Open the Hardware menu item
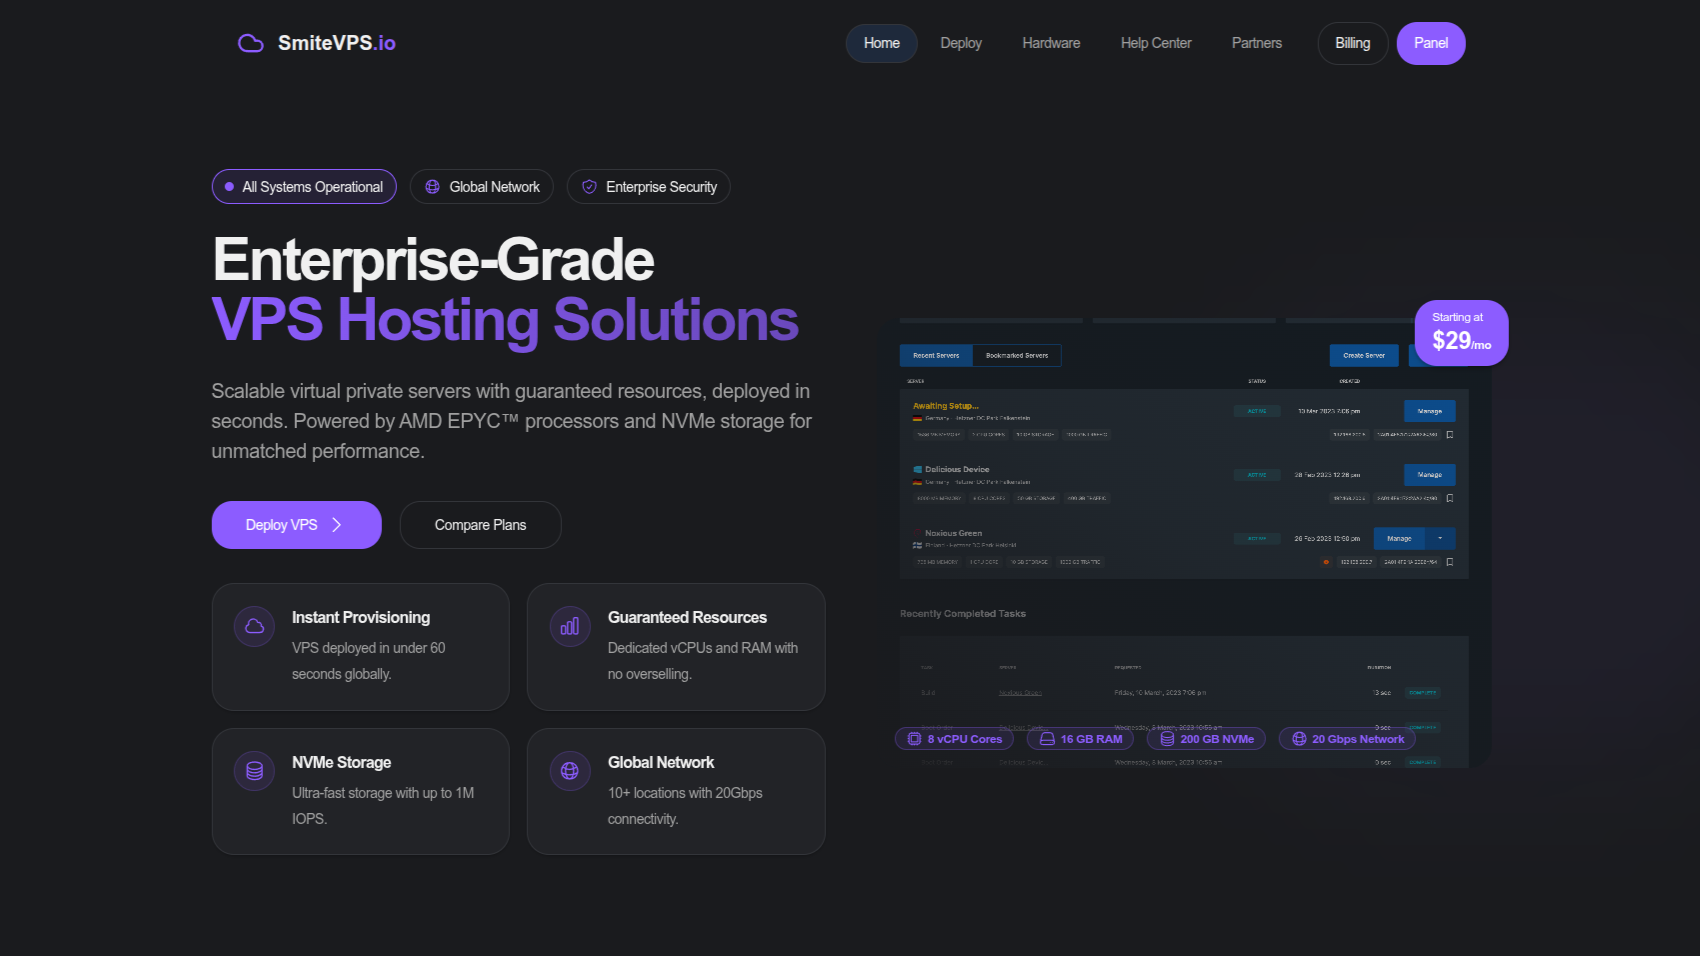This screenshot has width=1700, height=956. pyautogui.click(x=1051, y=43)
